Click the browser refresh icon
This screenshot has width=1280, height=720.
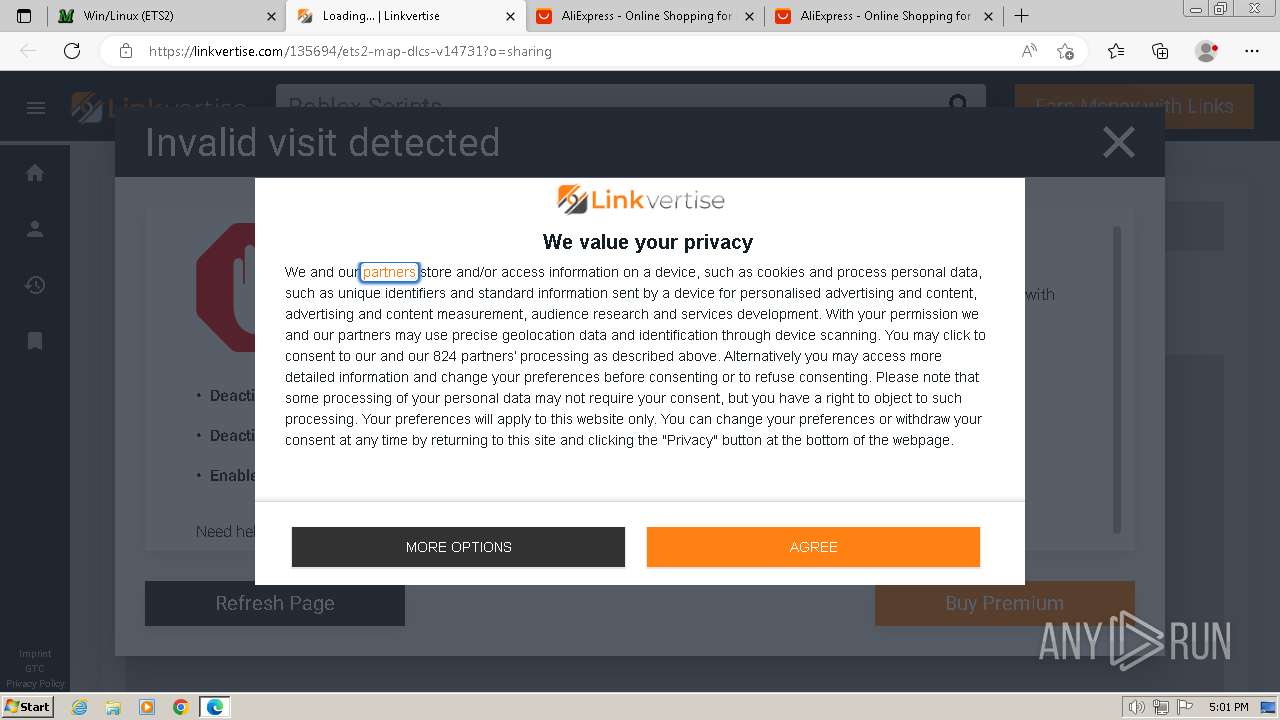pos(72,51)
